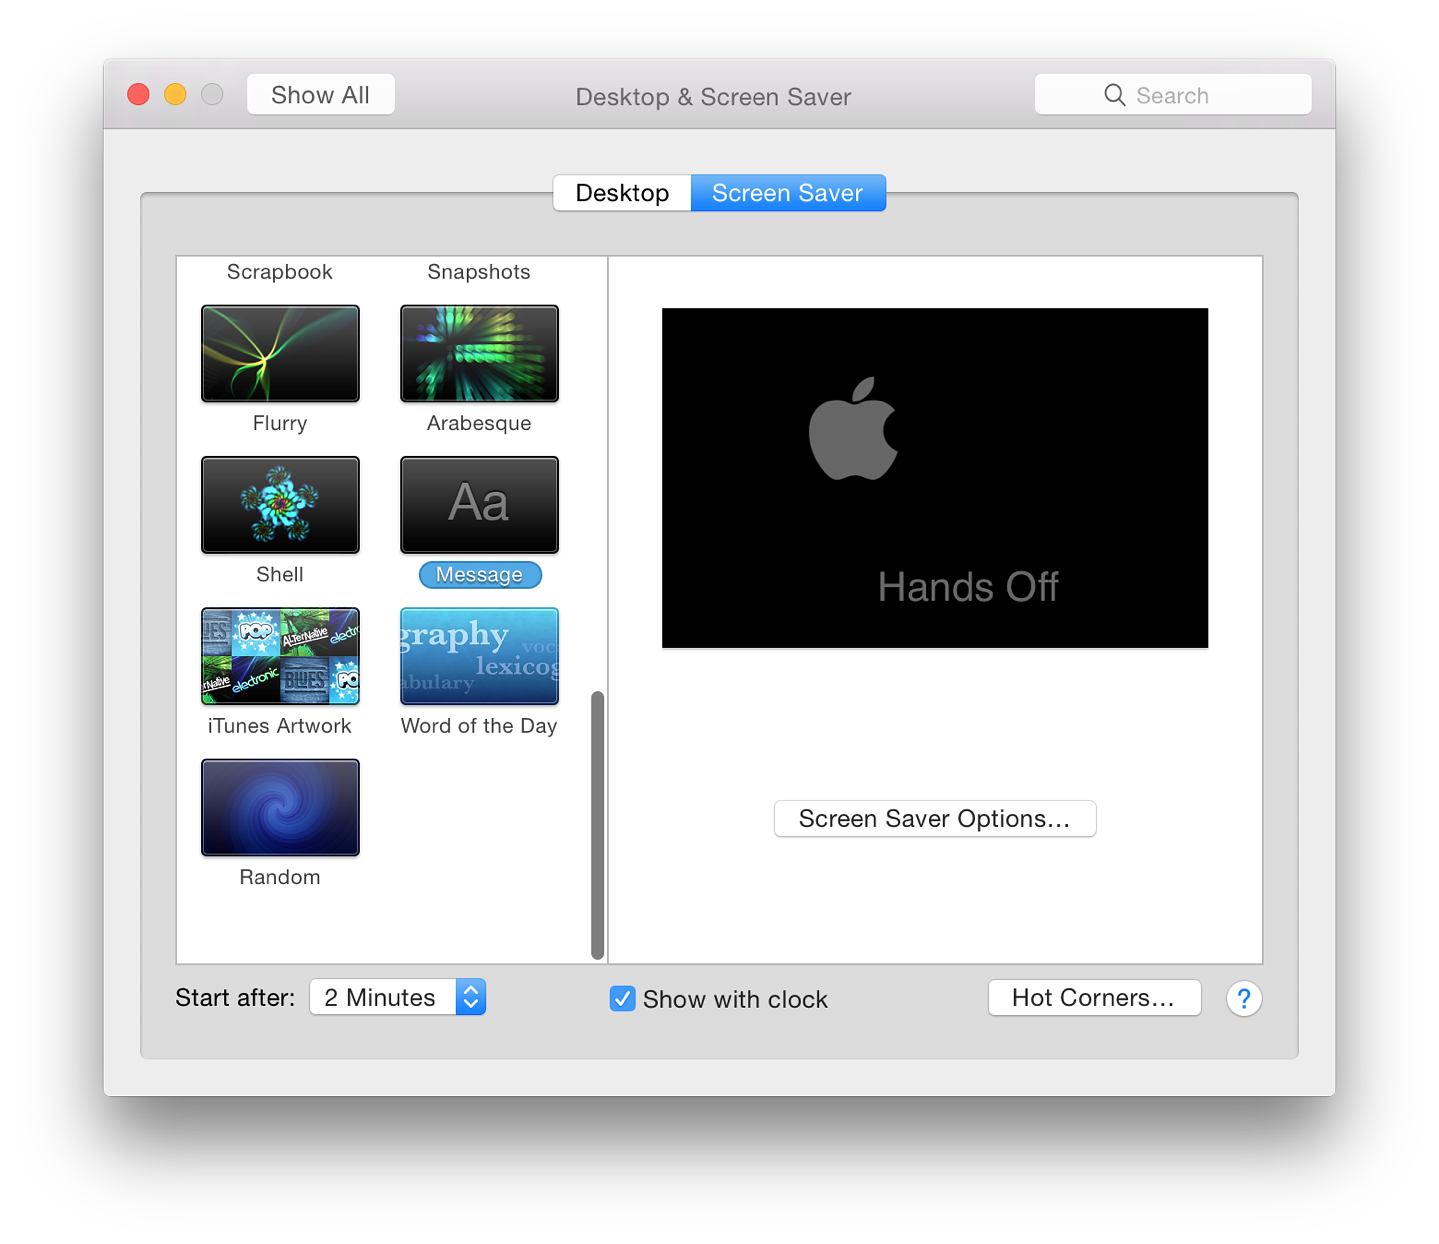
Task: Click the Scrapbook label
Action: pyautogui.click(x=280, y=272)
